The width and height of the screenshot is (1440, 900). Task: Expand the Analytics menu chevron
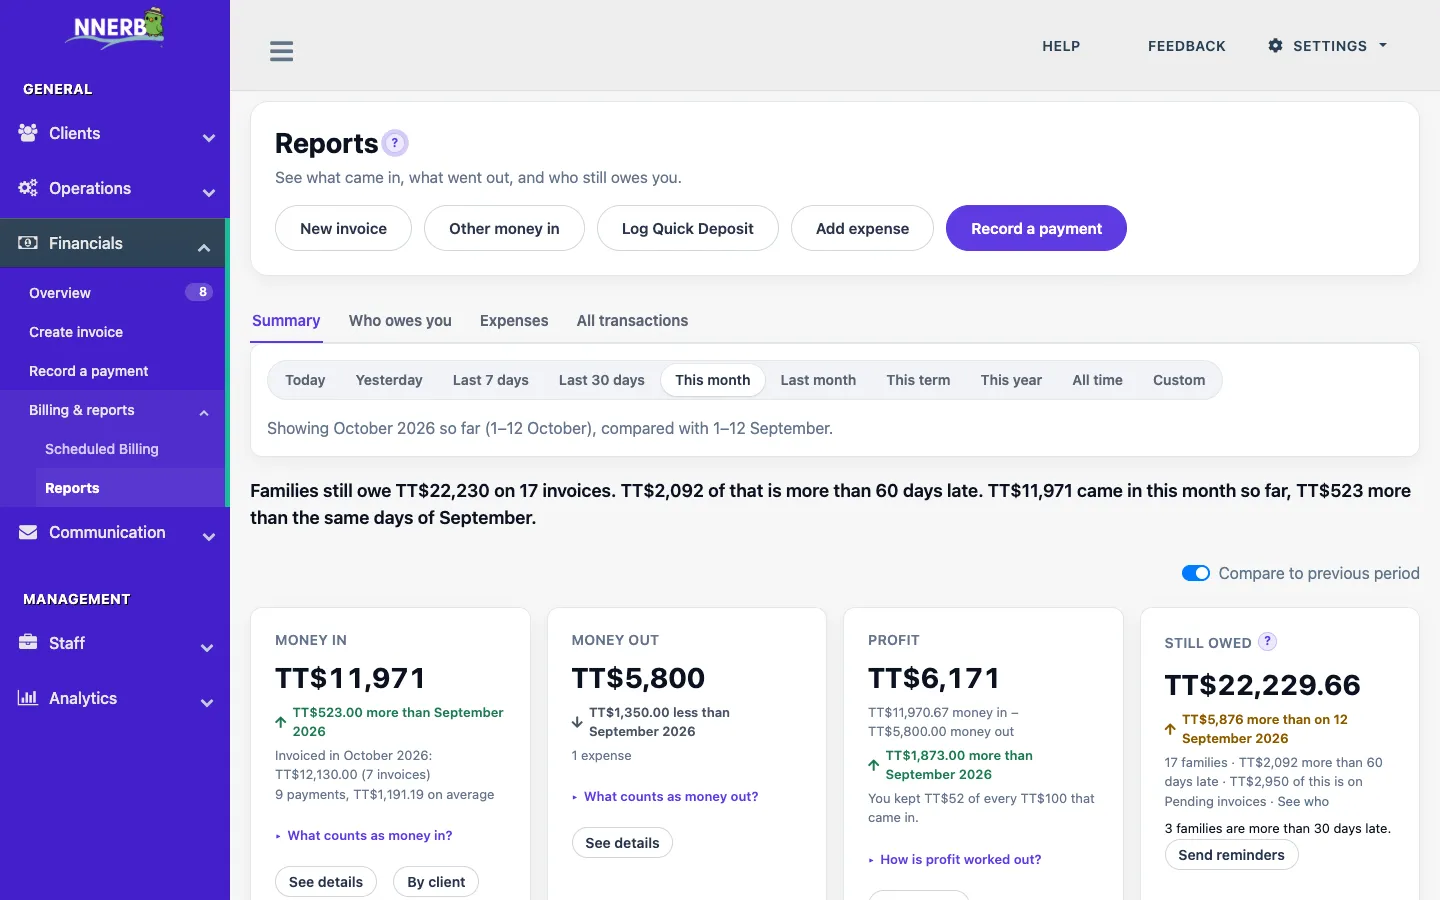207,703
